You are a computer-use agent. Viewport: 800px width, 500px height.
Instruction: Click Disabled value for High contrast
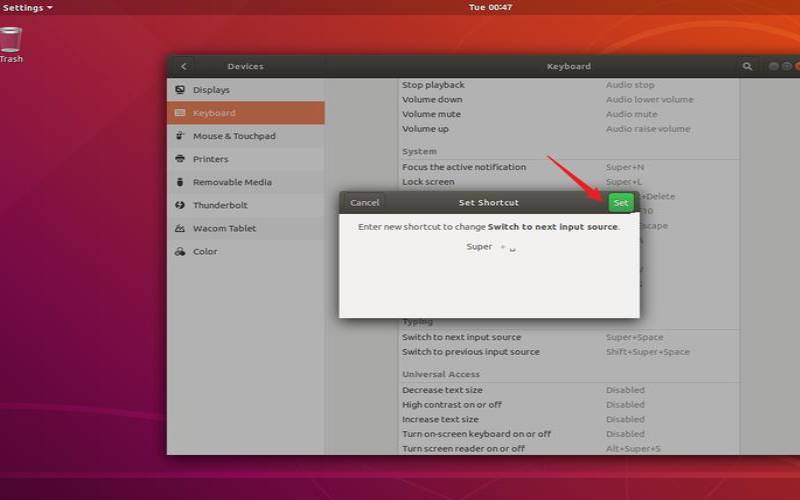[x=625, y=405]
